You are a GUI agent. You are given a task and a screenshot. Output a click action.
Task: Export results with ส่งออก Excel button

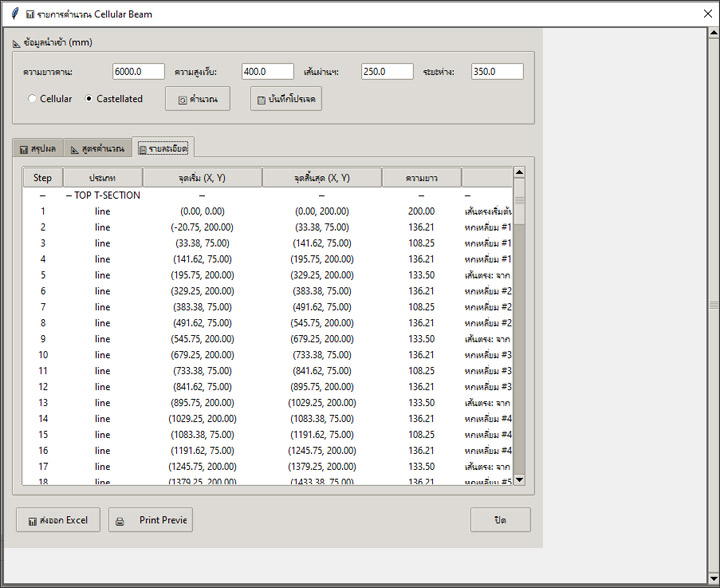tap(58, 520)
